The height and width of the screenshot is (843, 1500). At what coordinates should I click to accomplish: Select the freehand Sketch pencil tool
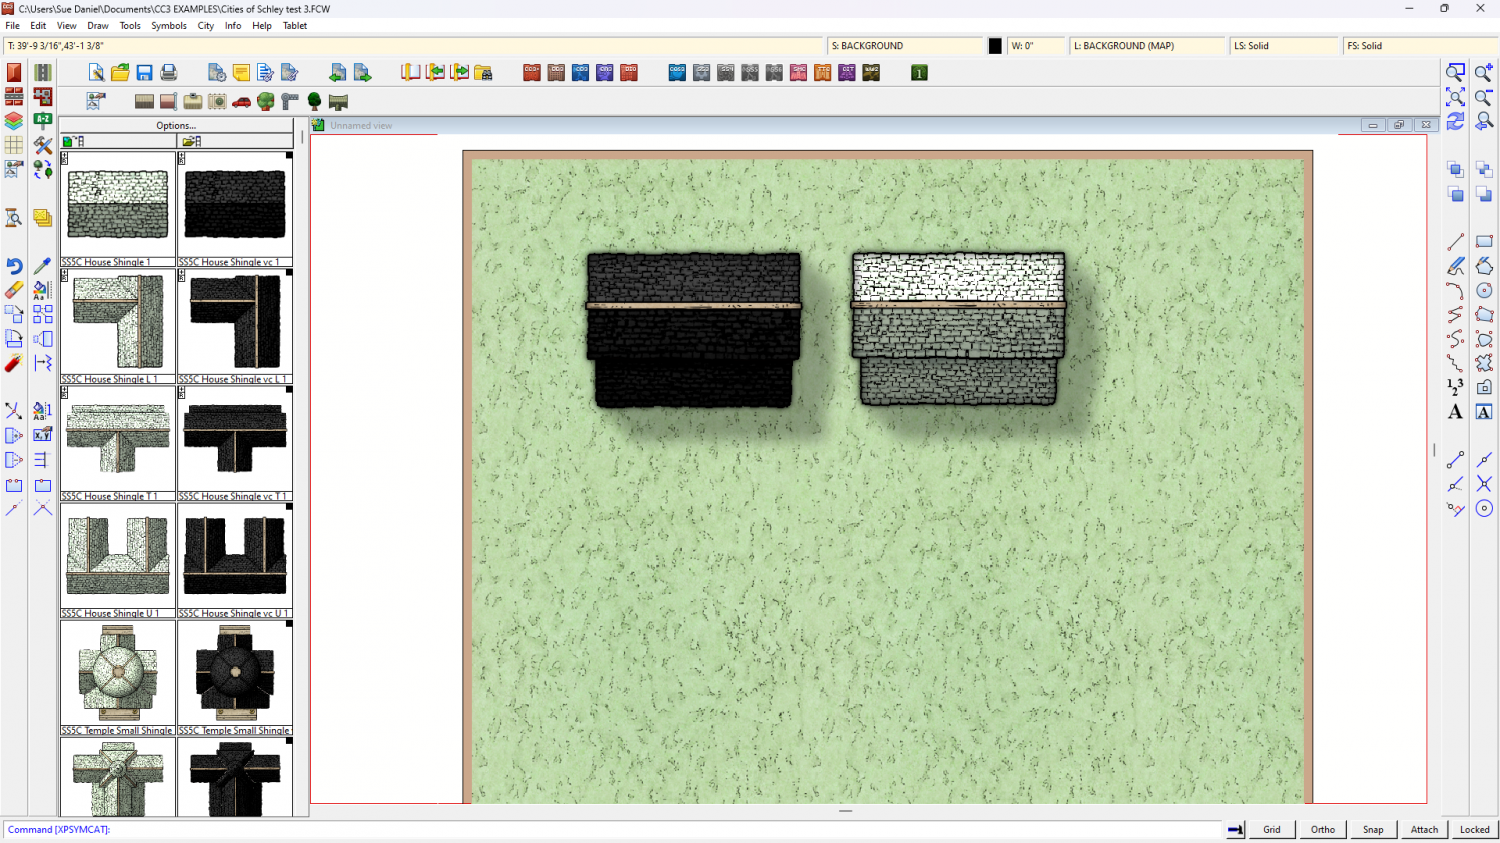tap(1456, 266)
